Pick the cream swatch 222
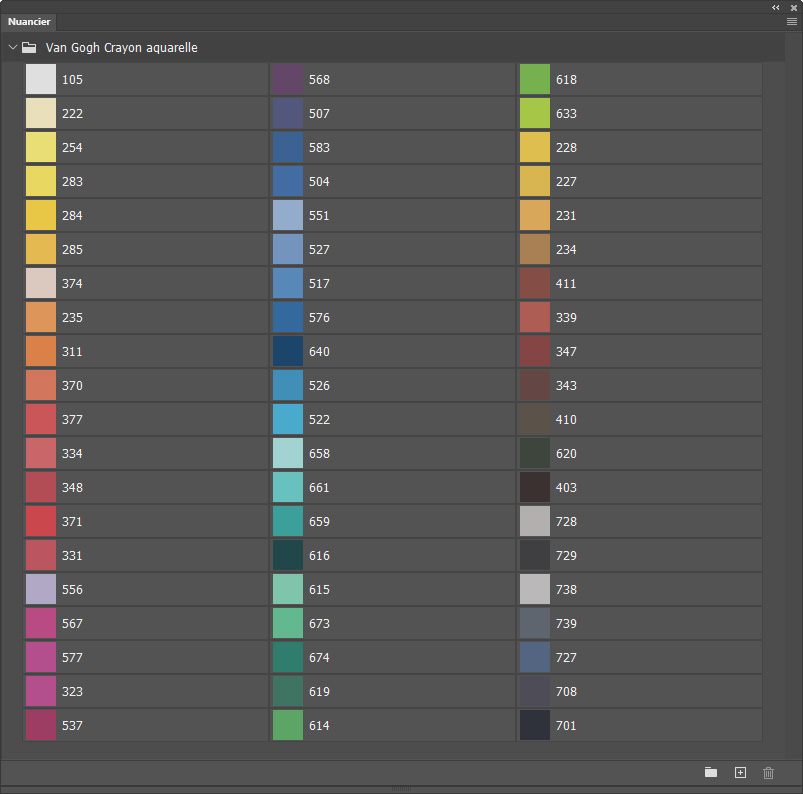This screenshot has height=794, width=803. tap(41, 113)
